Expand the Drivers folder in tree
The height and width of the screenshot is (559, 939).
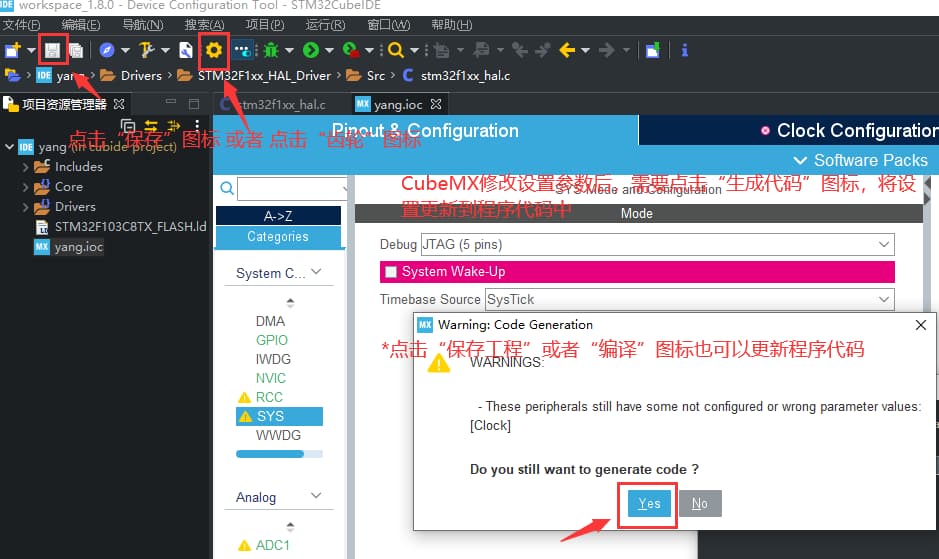(26, 207)
